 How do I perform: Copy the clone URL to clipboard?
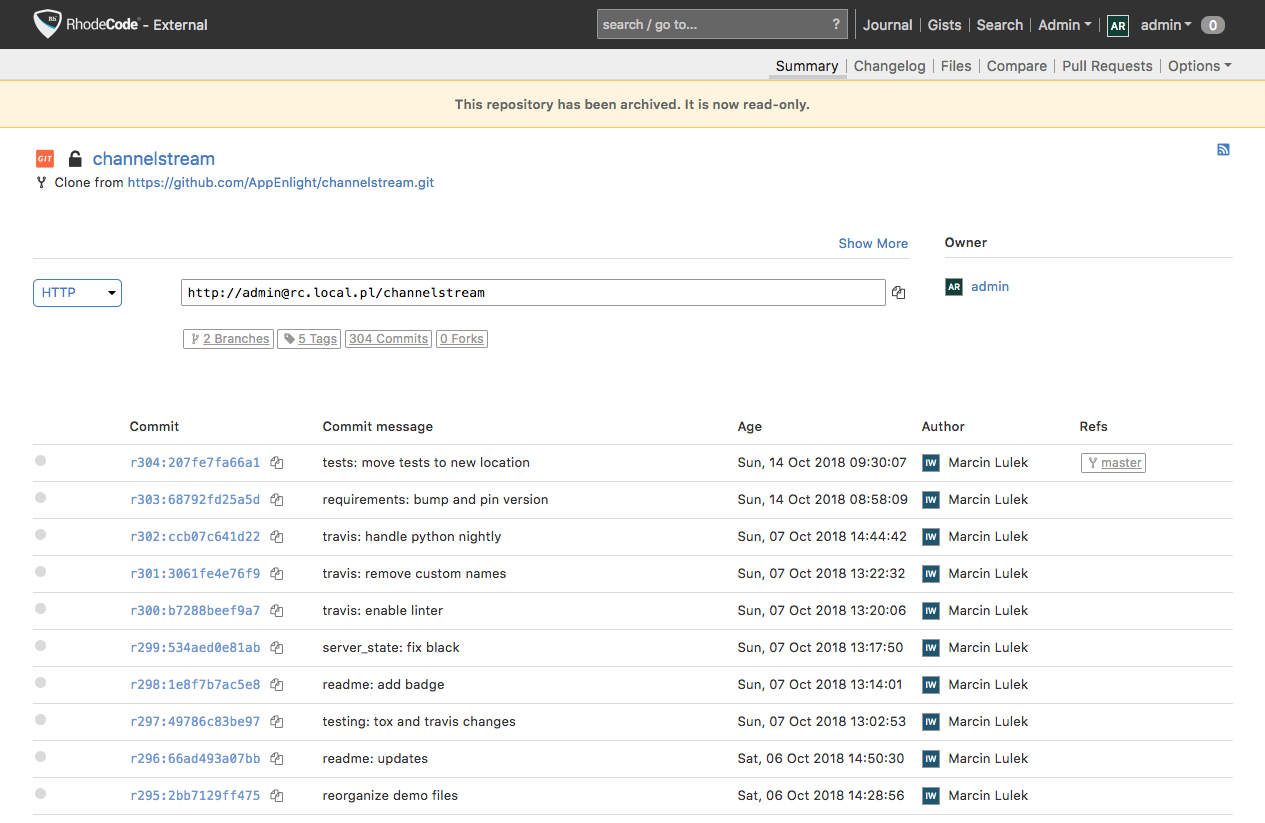click(898, 293)
